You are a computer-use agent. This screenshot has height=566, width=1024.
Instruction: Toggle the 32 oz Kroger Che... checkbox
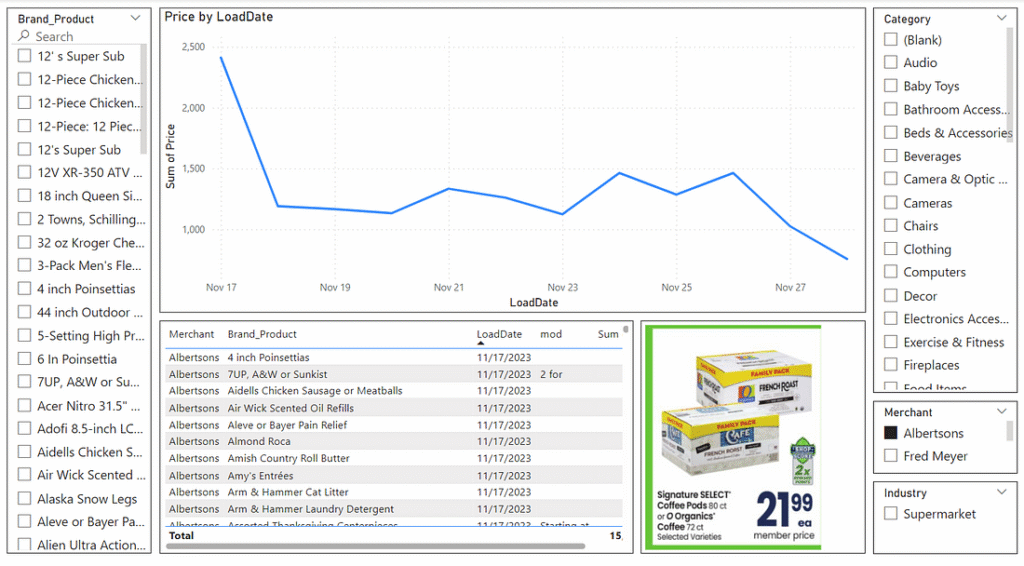(24, 242)
